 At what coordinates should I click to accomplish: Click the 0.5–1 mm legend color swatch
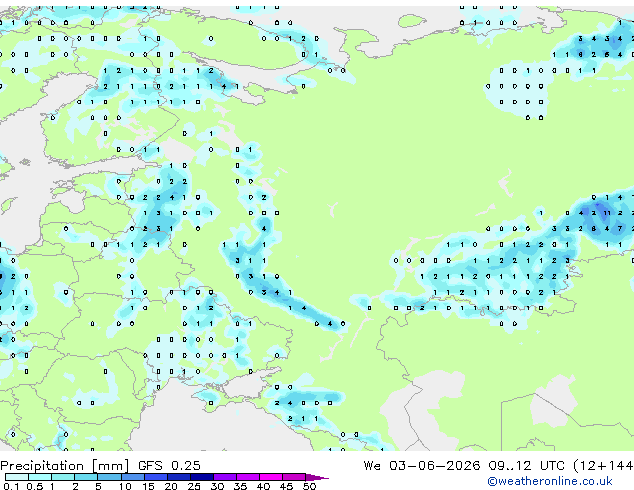click(40, 477)
